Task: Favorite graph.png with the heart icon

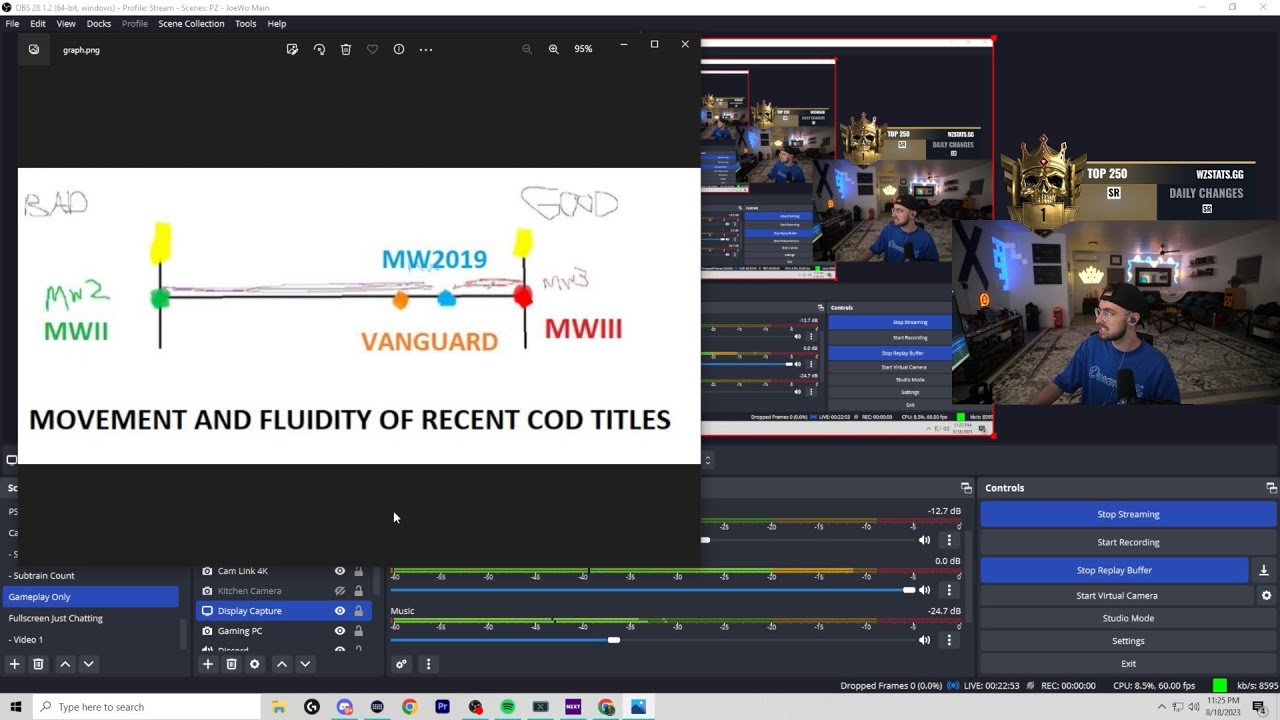Action: tap(372, 49)
